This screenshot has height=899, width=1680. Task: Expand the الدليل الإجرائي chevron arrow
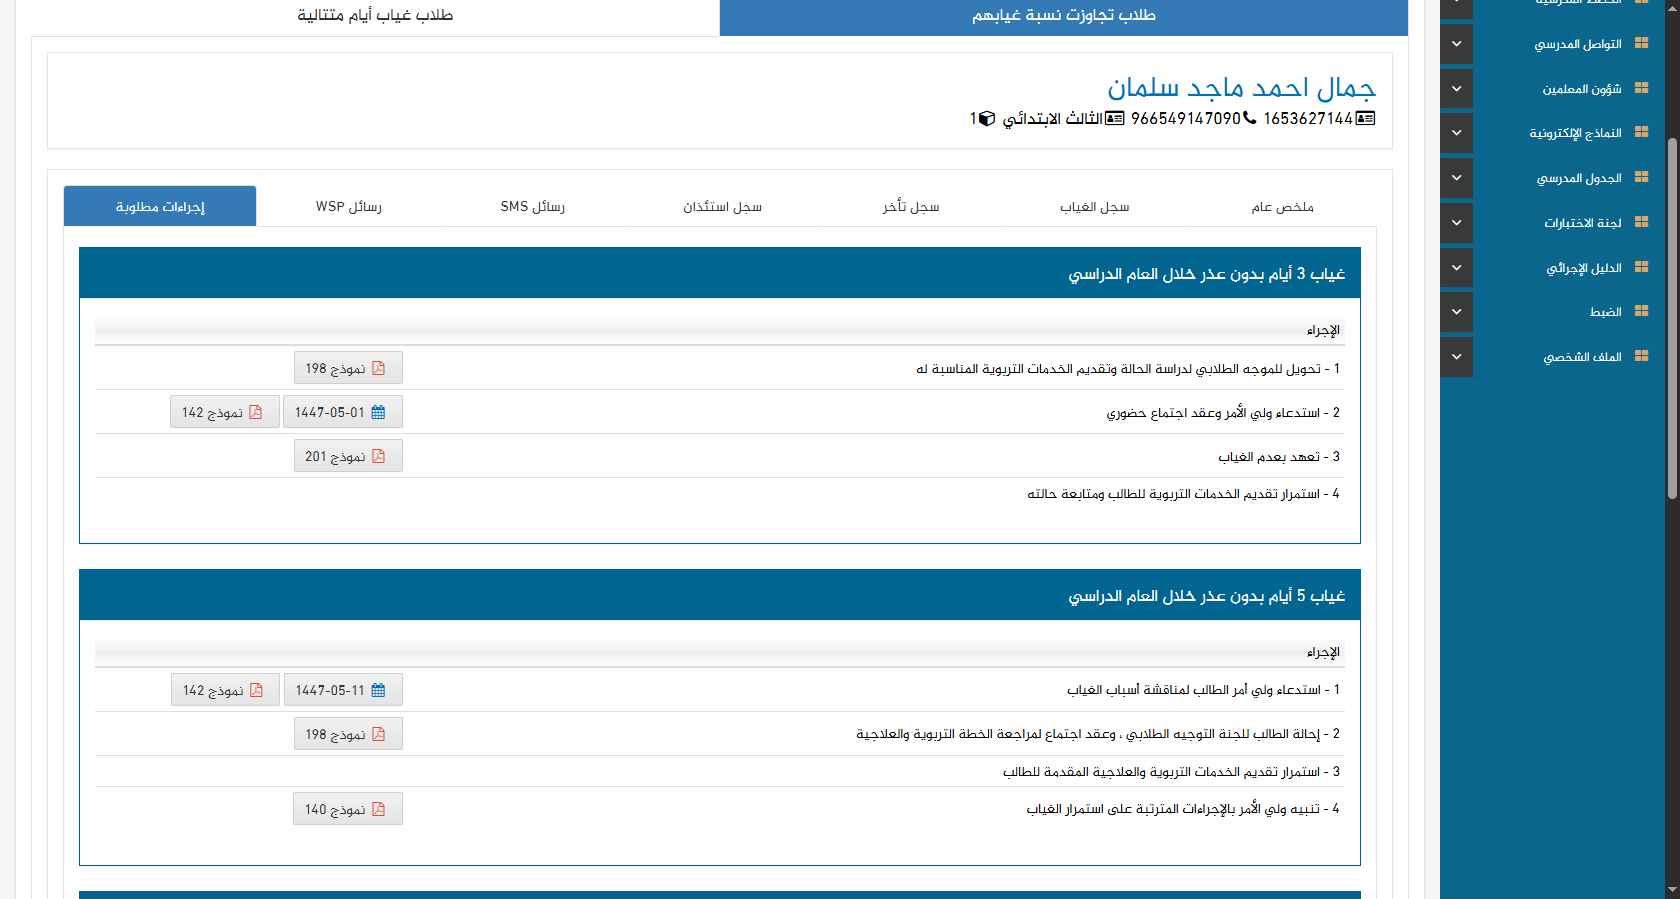click(1456, 267)
